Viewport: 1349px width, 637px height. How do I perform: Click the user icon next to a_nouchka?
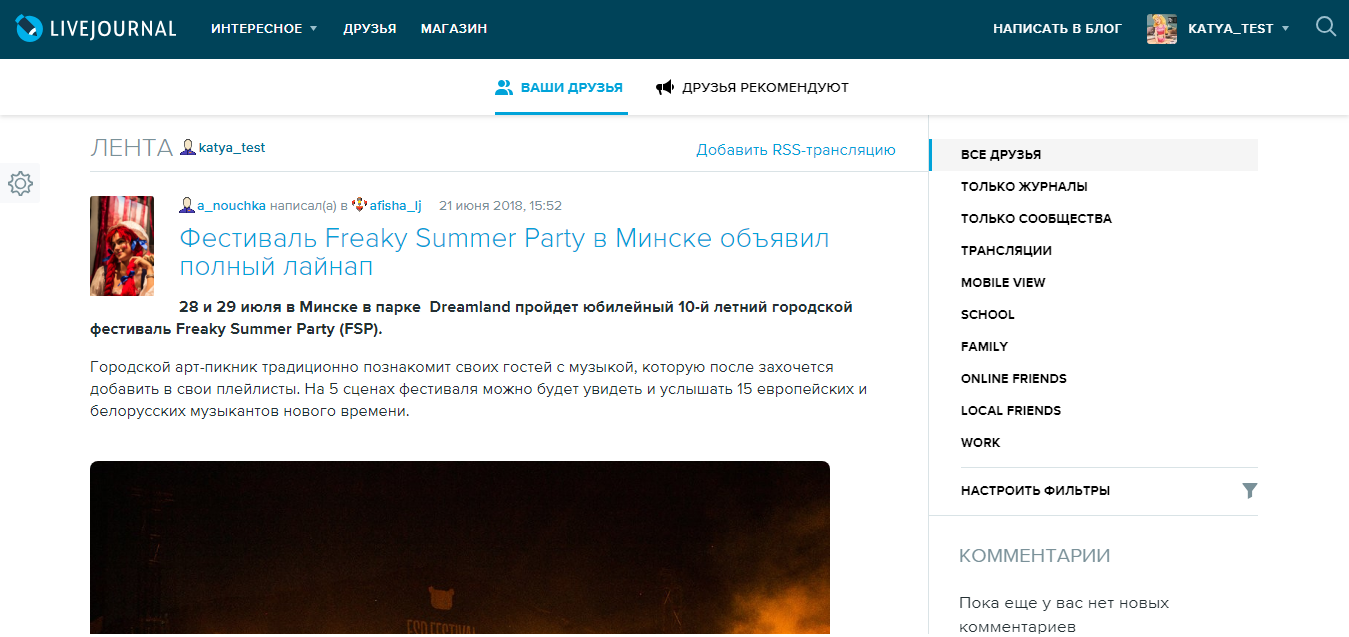click(186, 205)
